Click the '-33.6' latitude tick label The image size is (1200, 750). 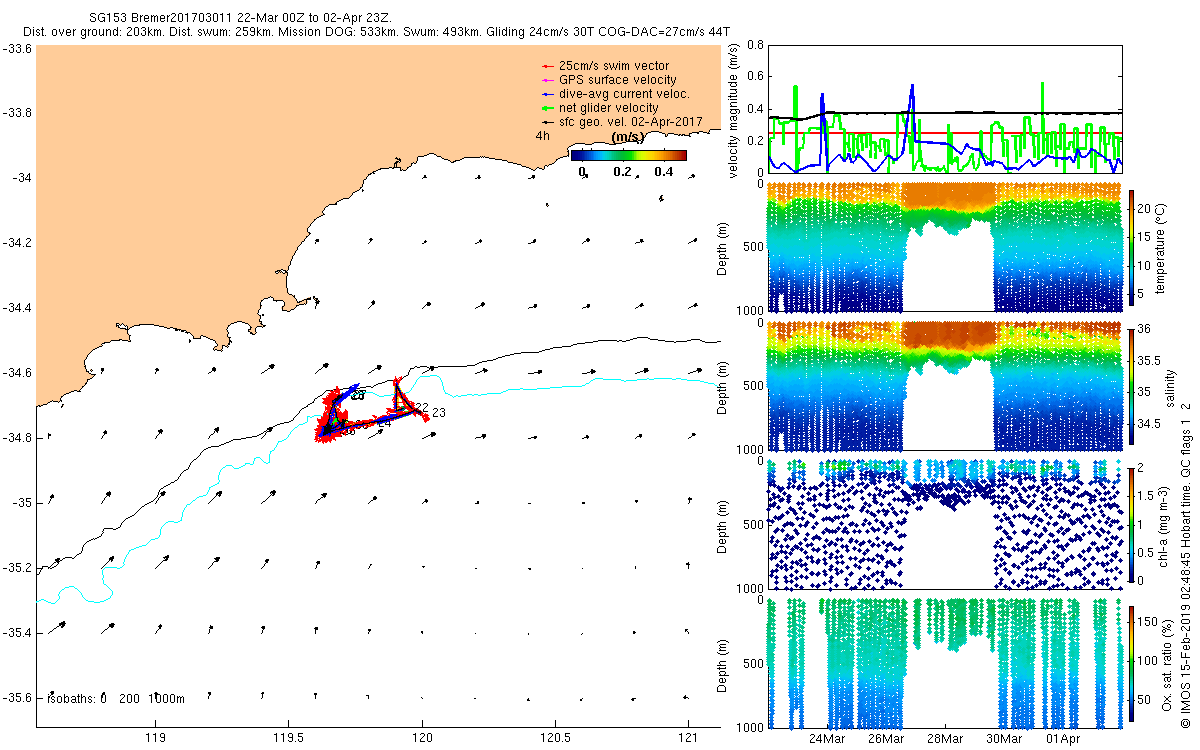[16, 48]
